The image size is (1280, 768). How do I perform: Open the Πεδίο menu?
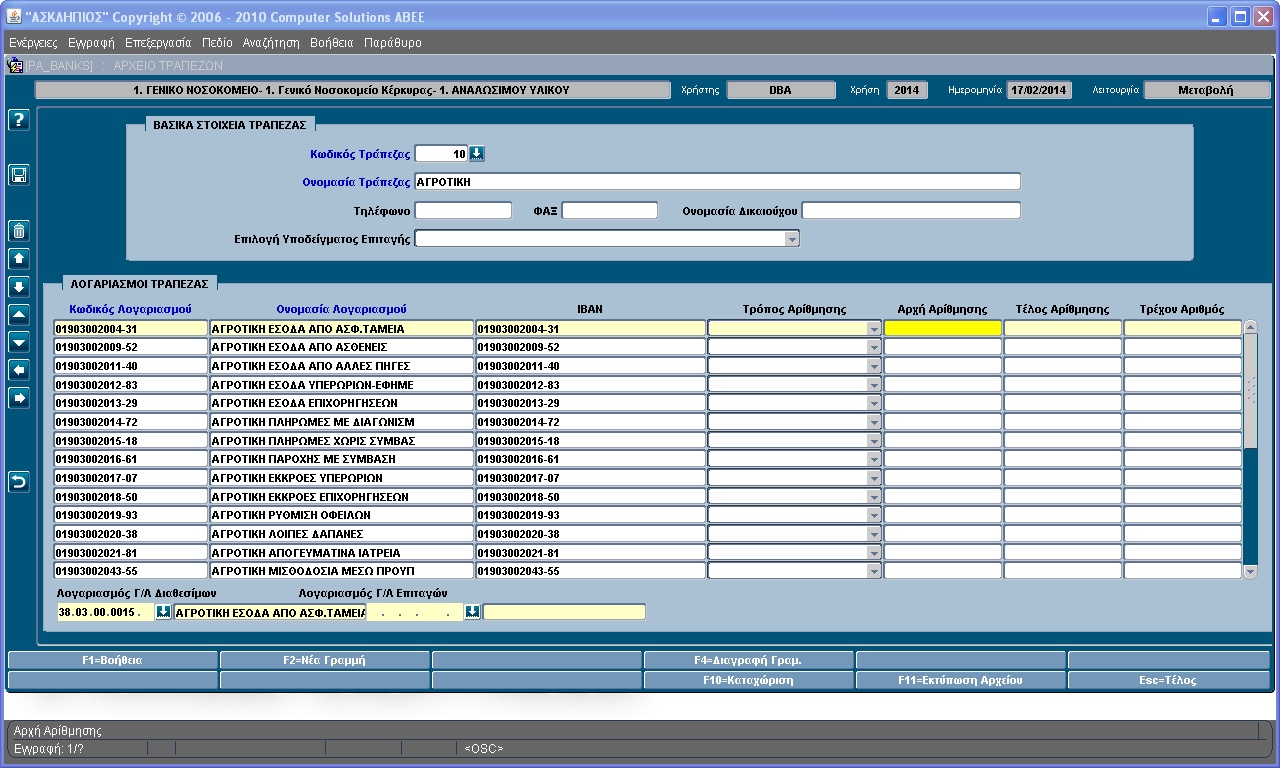point(217,43)
